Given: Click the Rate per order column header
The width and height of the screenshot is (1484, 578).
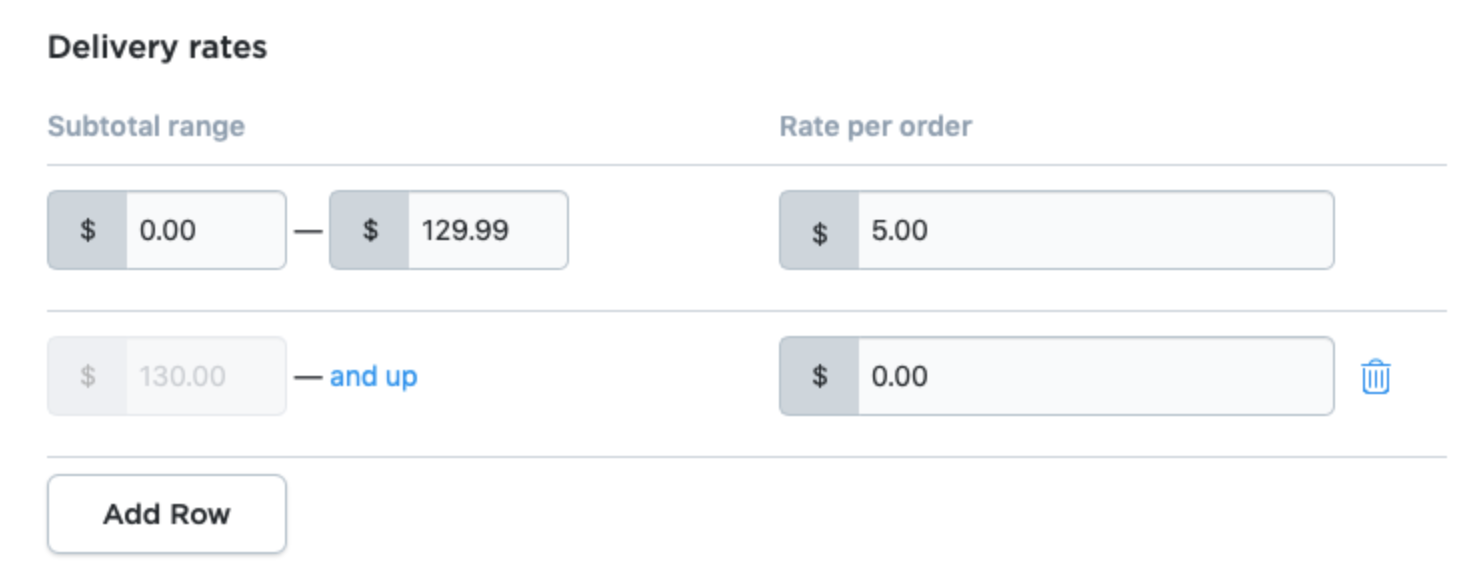Looking at the screenshot, I should [x=875, y=127].
